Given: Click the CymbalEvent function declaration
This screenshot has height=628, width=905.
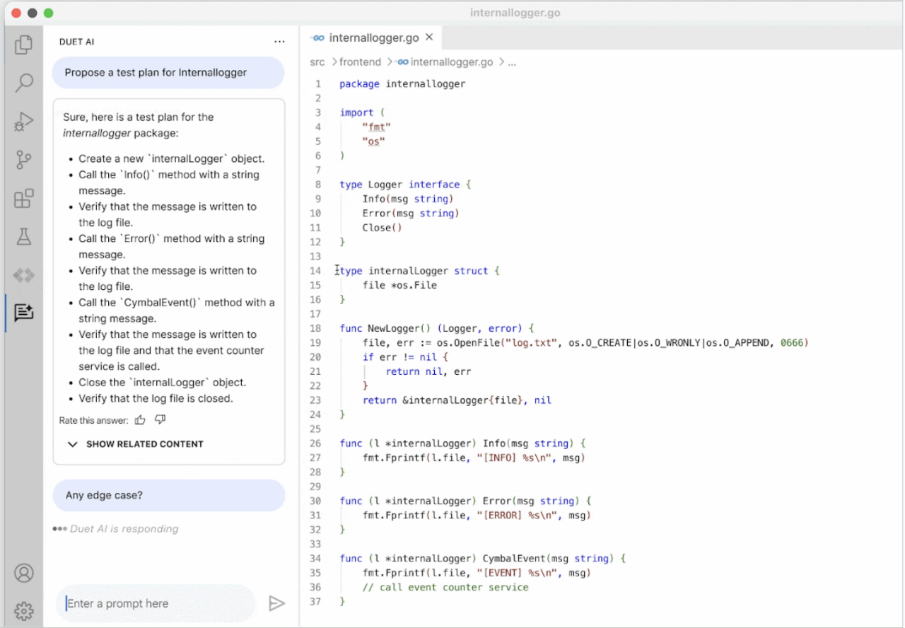Looking at the screenshot, I should 483,558.
